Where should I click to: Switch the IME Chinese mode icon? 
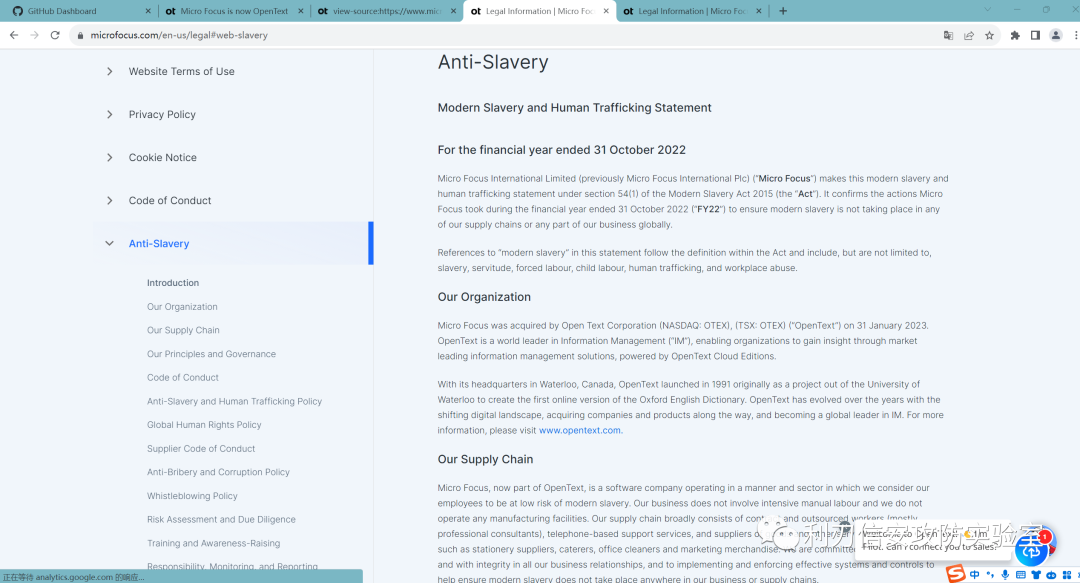975,575
